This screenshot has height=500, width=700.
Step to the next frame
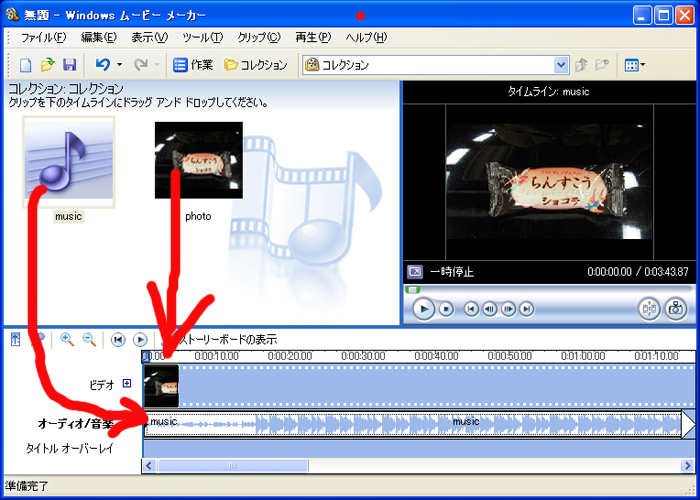pos(508,309)
